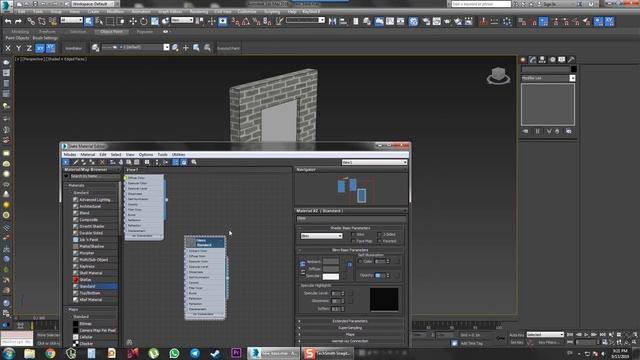Constrain to X axis button

pyautogui.click(x=8, y=48)
